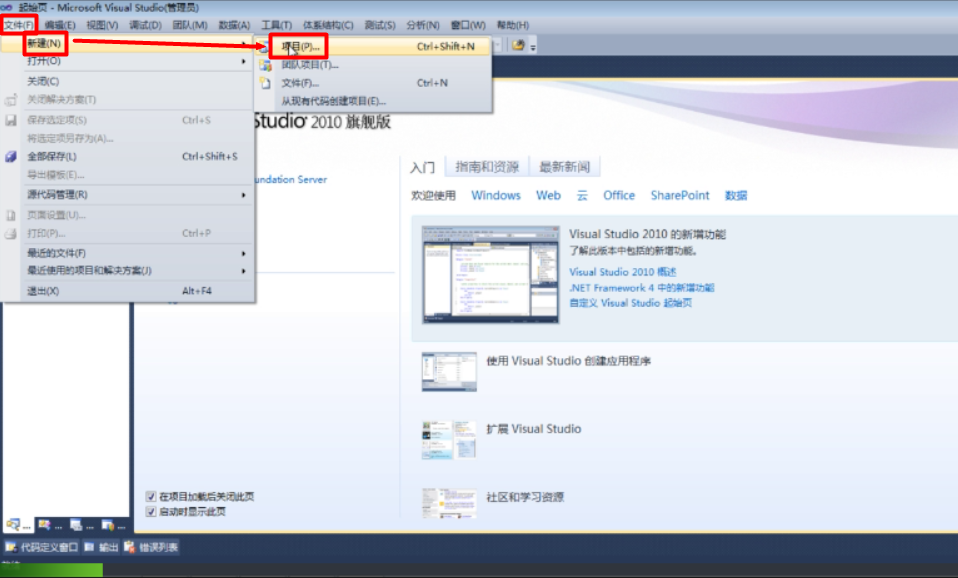Screen dimensions: 958x578
Task: Choose 新建(N) in the File menu
Action: 128,43
